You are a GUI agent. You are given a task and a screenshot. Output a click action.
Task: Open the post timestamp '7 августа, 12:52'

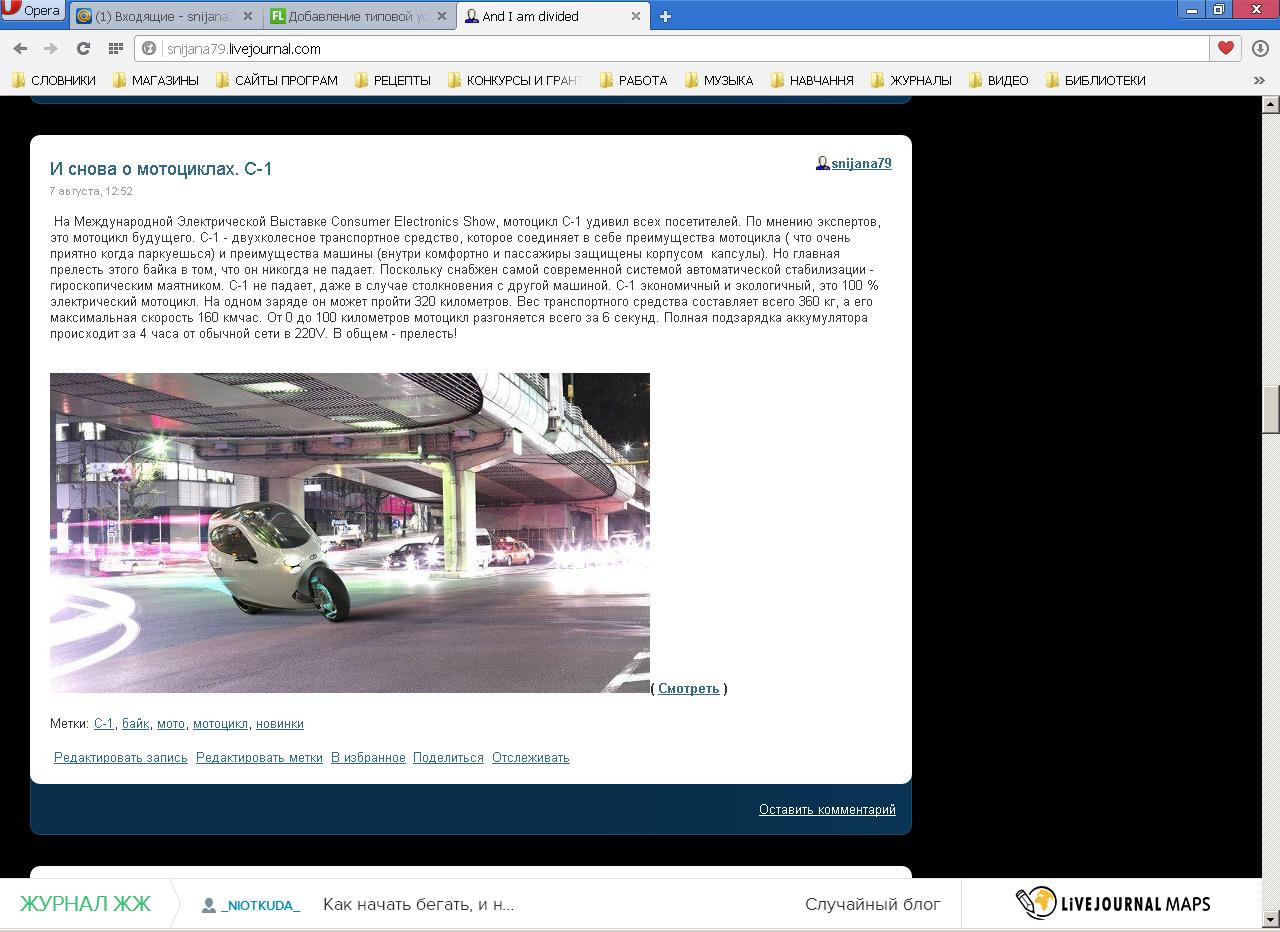point(91,191)
